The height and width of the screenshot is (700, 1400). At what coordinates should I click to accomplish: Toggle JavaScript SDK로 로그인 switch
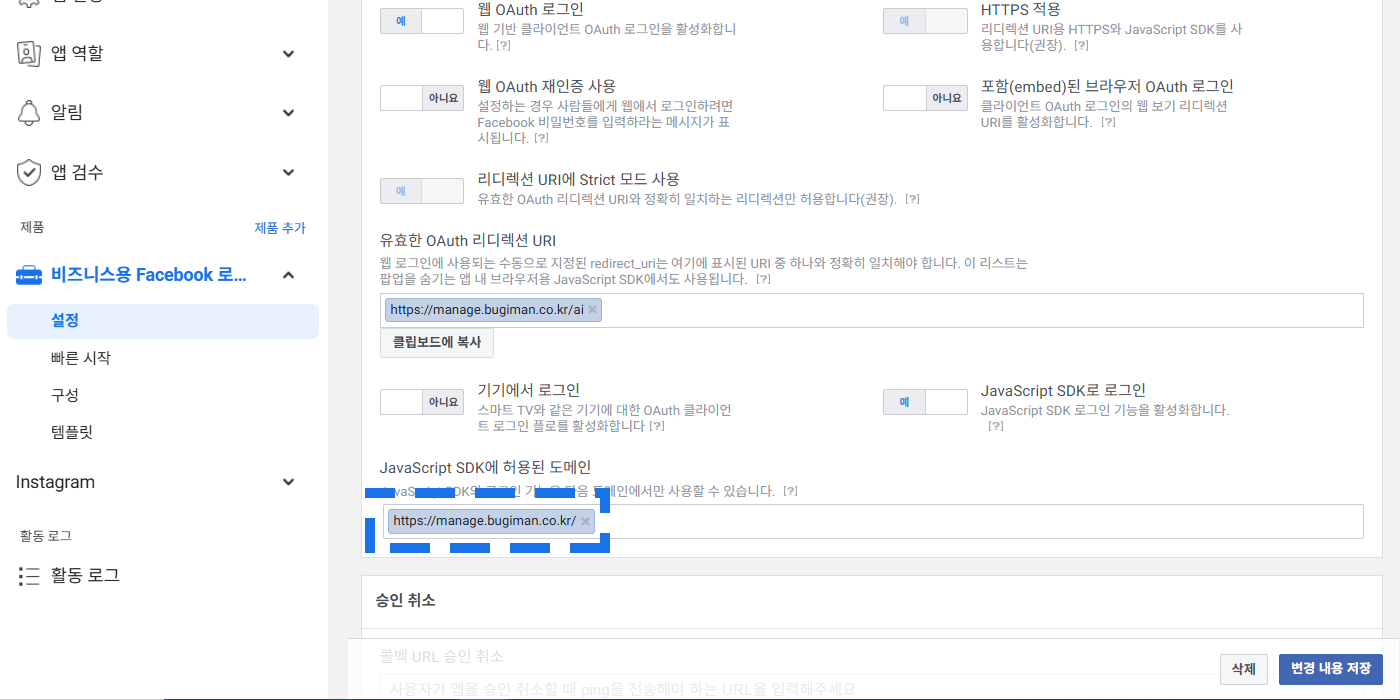[925, 402]
